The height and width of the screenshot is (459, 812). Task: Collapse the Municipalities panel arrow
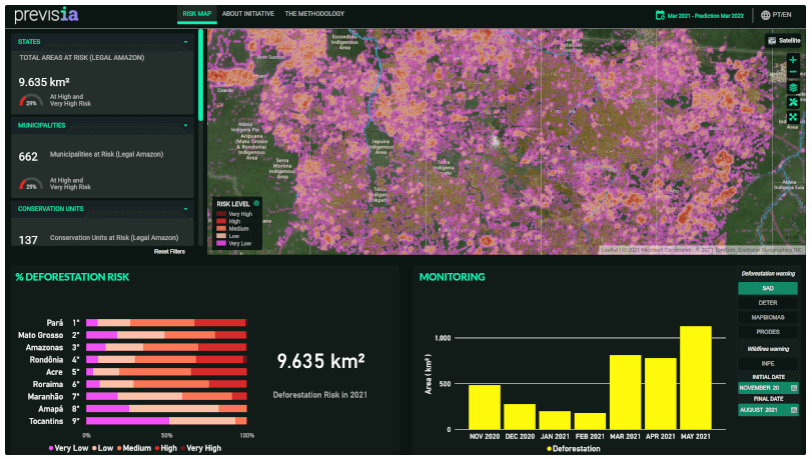[186, 125]
